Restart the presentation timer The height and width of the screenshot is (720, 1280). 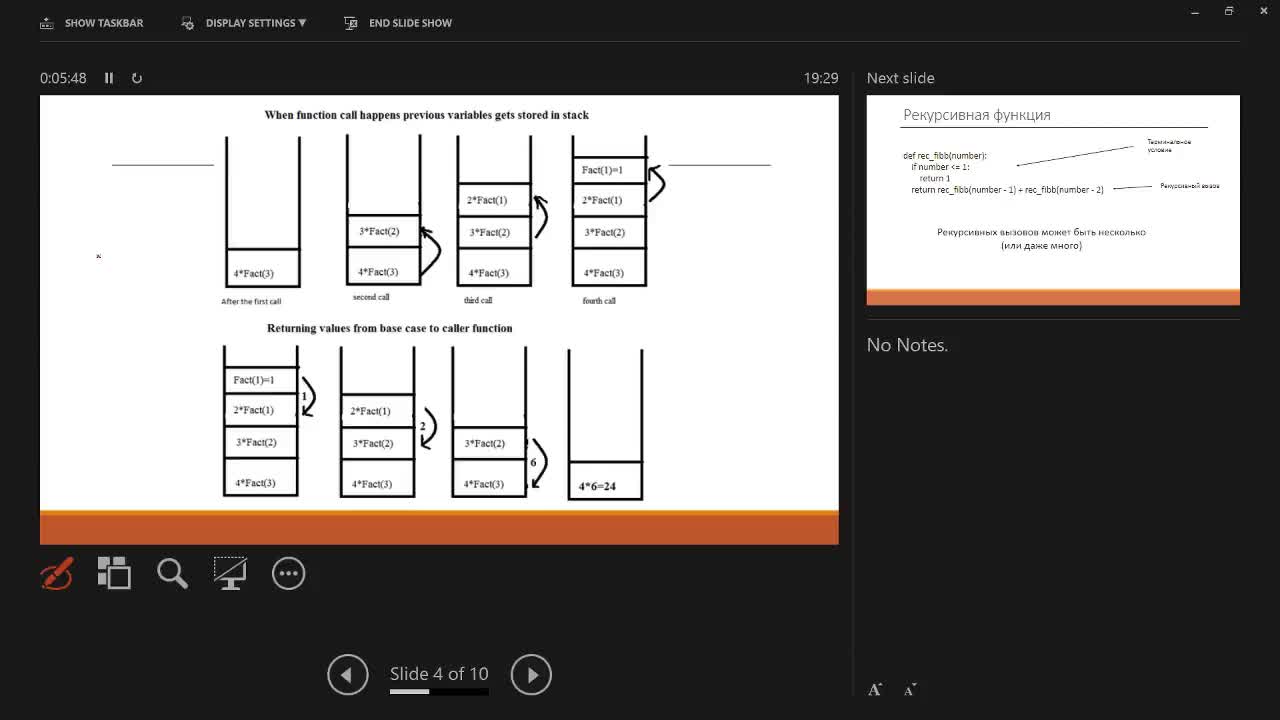[x=137, y=78]
